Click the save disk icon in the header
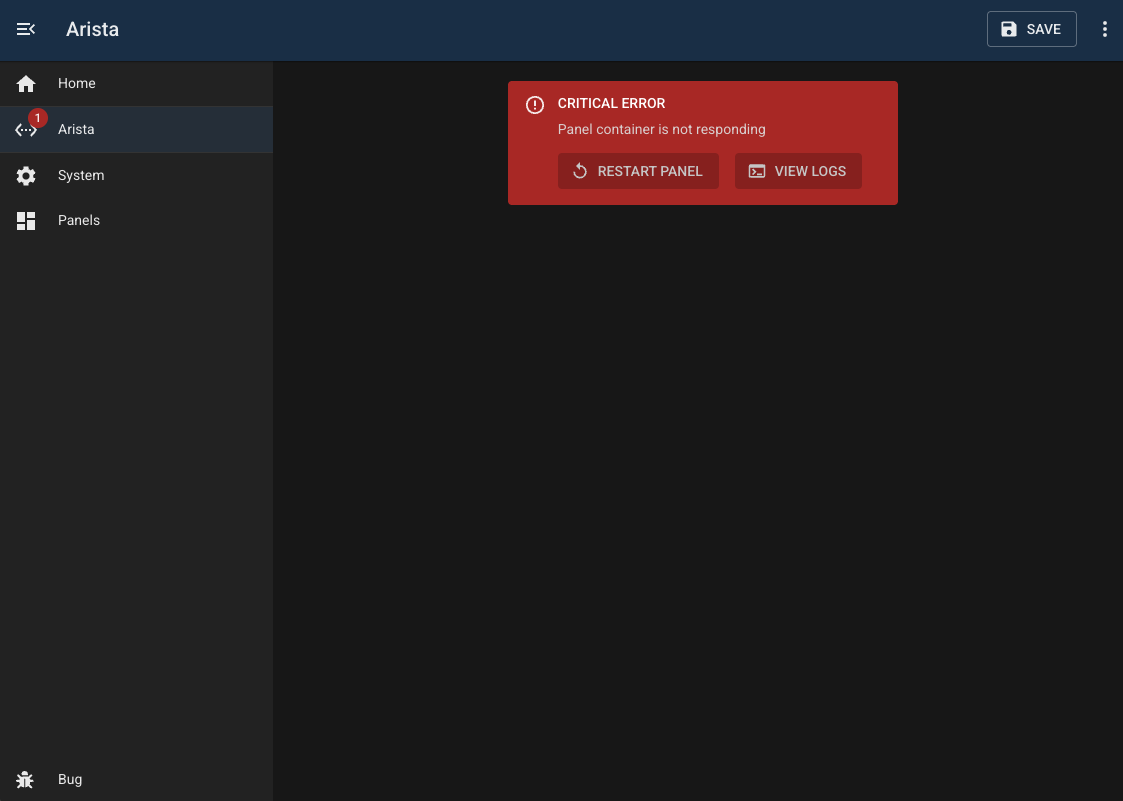The height and width of the screenshot is (801, 1123). (1009, 29)
